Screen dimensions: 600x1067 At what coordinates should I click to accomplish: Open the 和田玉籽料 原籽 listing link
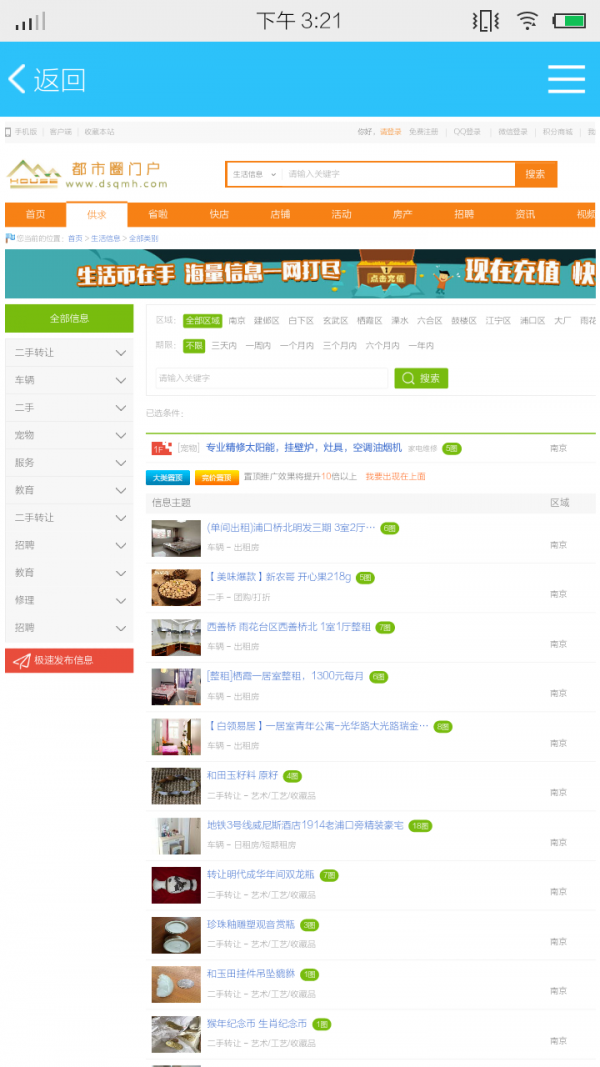tap(242, 775)
